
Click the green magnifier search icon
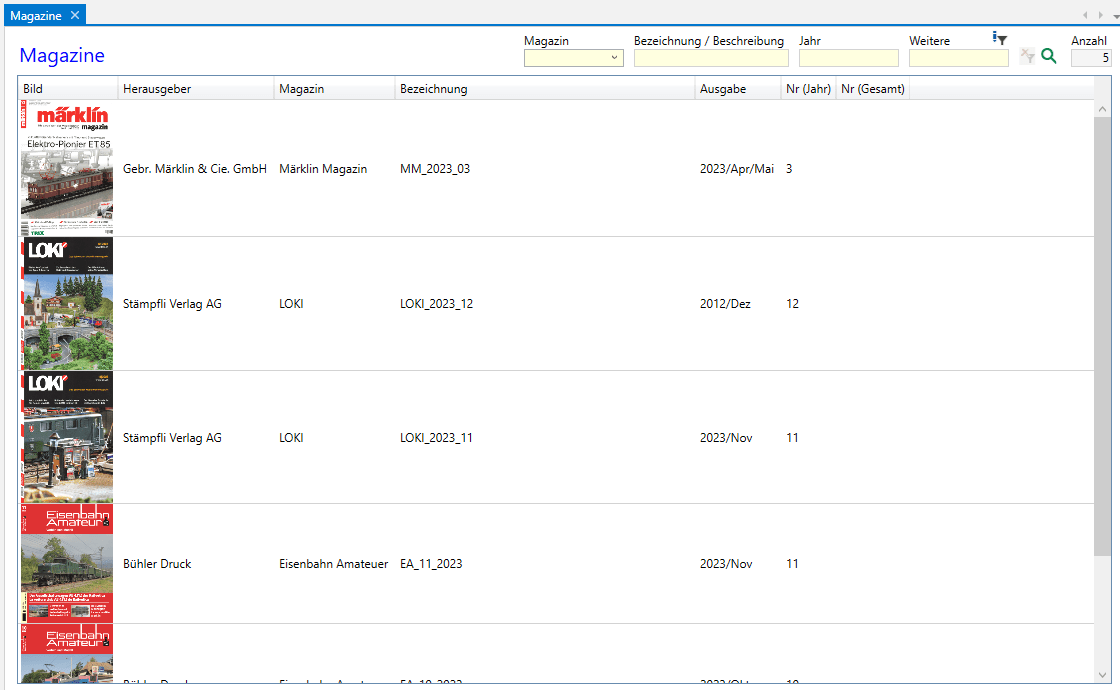coord(1048,57)
